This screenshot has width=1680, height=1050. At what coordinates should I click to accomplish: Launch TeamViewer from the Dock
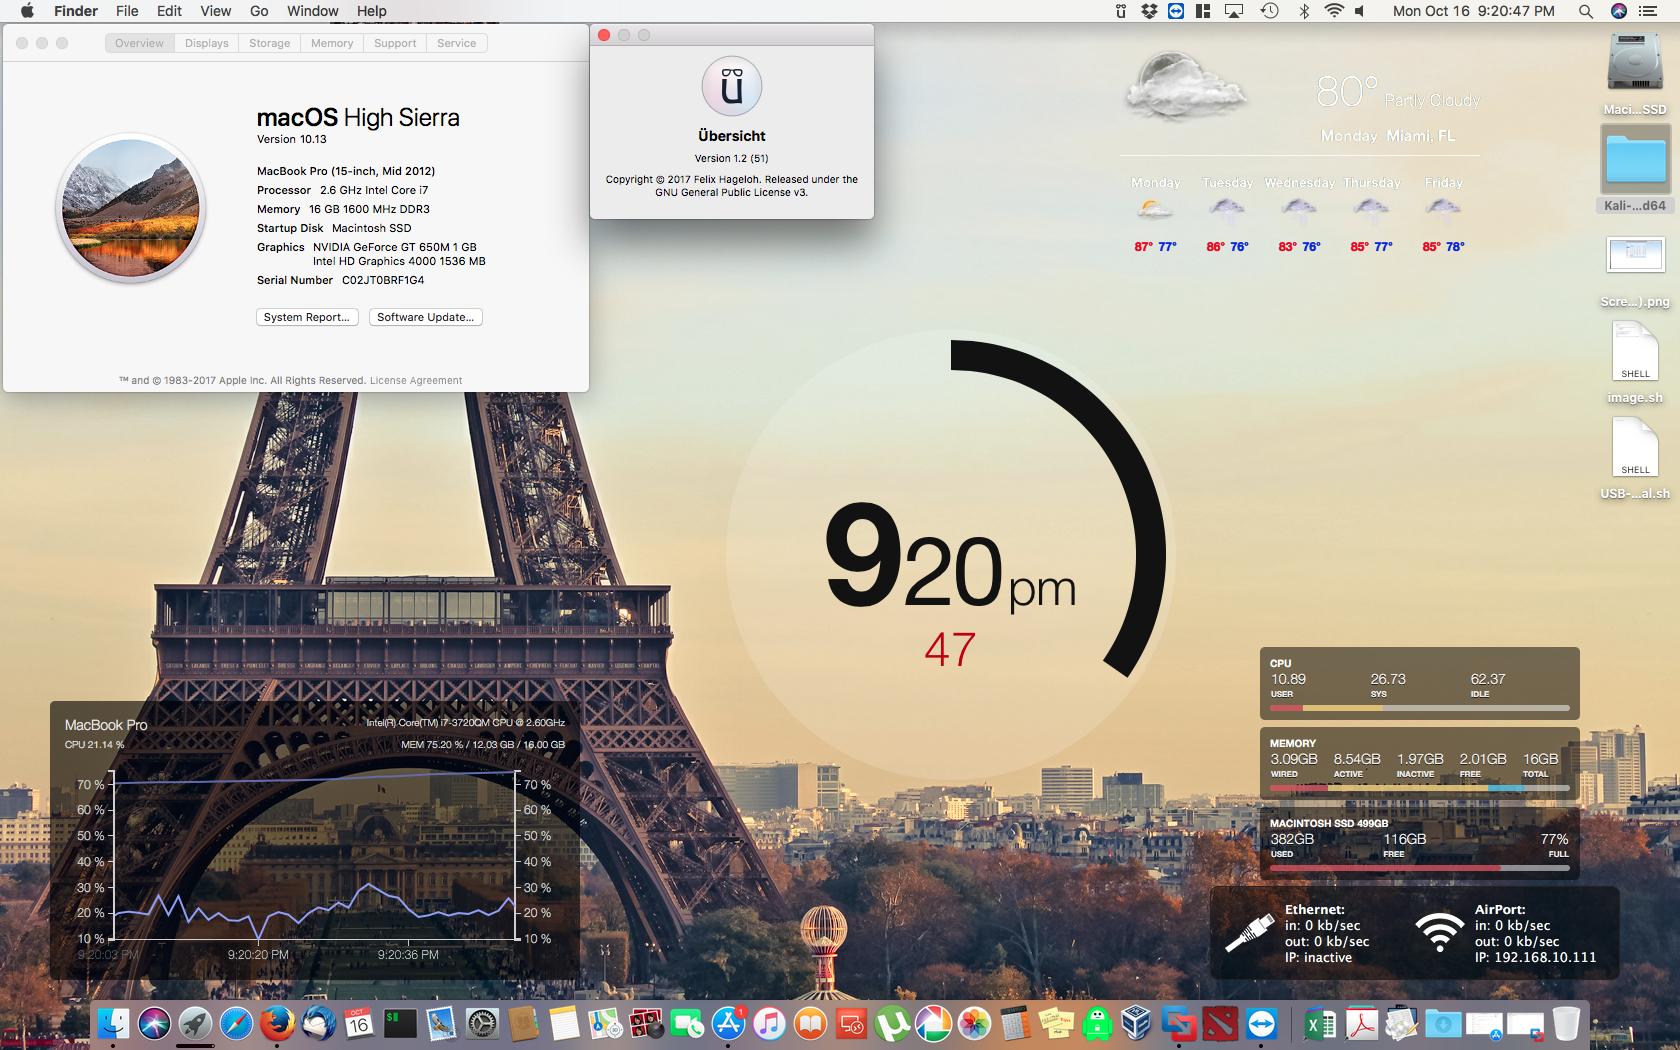tap(1261, 1023)
